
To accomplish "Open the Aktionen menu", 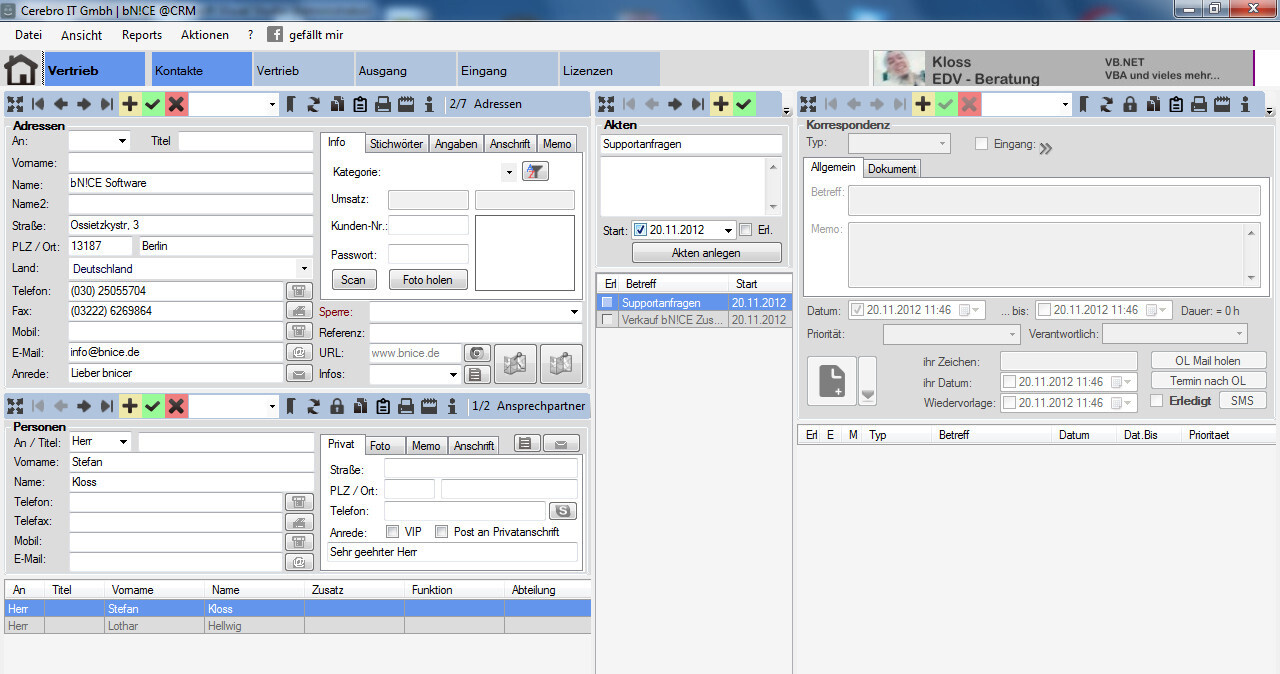I will pyautogui.click(x=205, y=35).
